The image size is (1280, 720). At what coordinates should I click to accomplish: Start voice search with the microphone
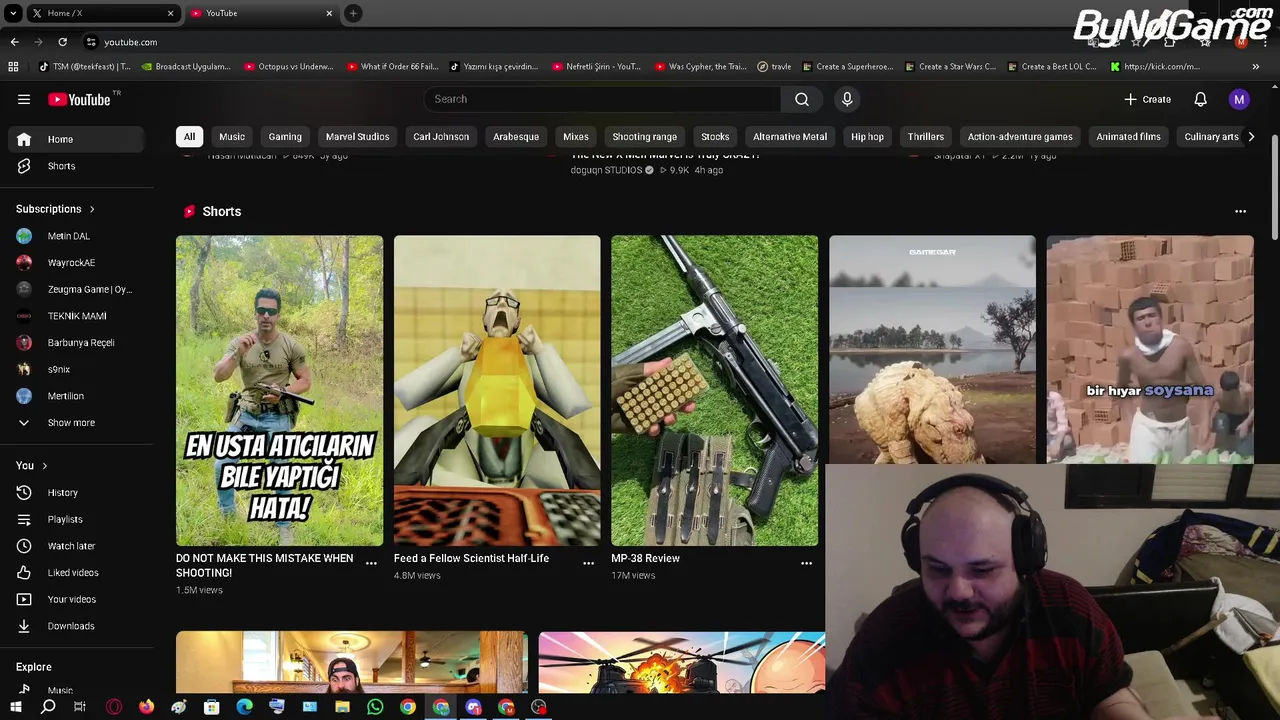pos(847,99)
